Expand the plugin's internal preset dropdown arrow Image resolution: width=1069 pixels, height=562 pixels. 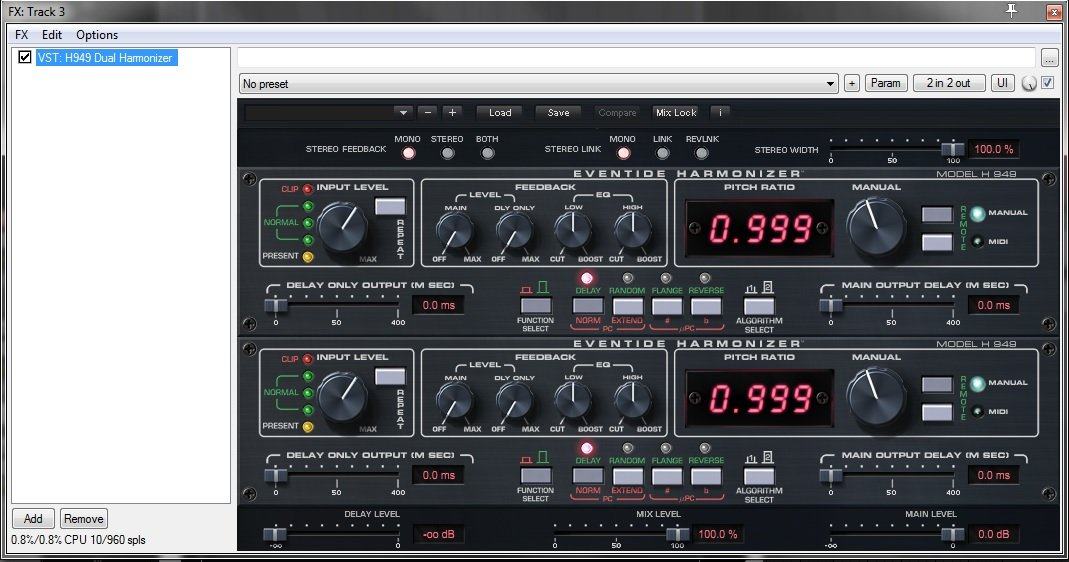pos(402,113)
